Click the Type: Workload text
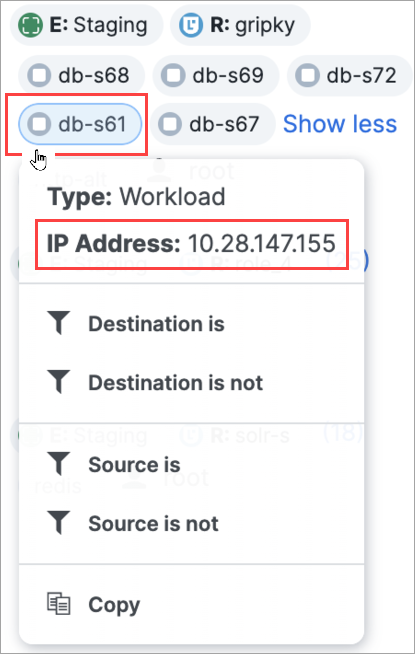This screenshot has height=654, width=415. (136, 196)
